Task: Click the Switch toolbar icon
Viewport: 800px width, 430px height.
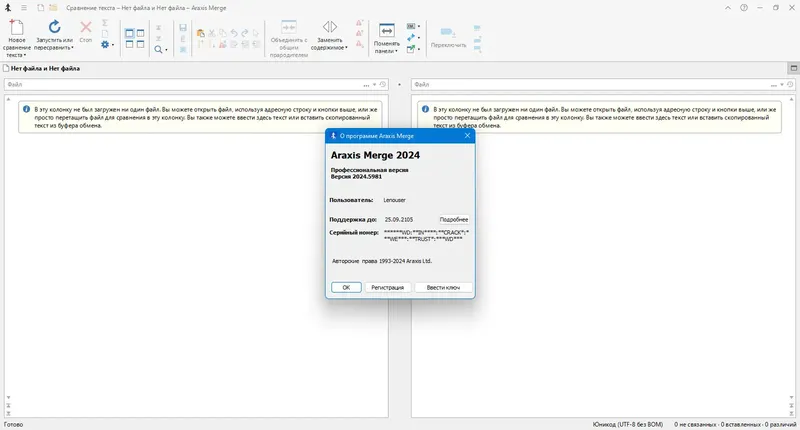Action: coord(447,33)
